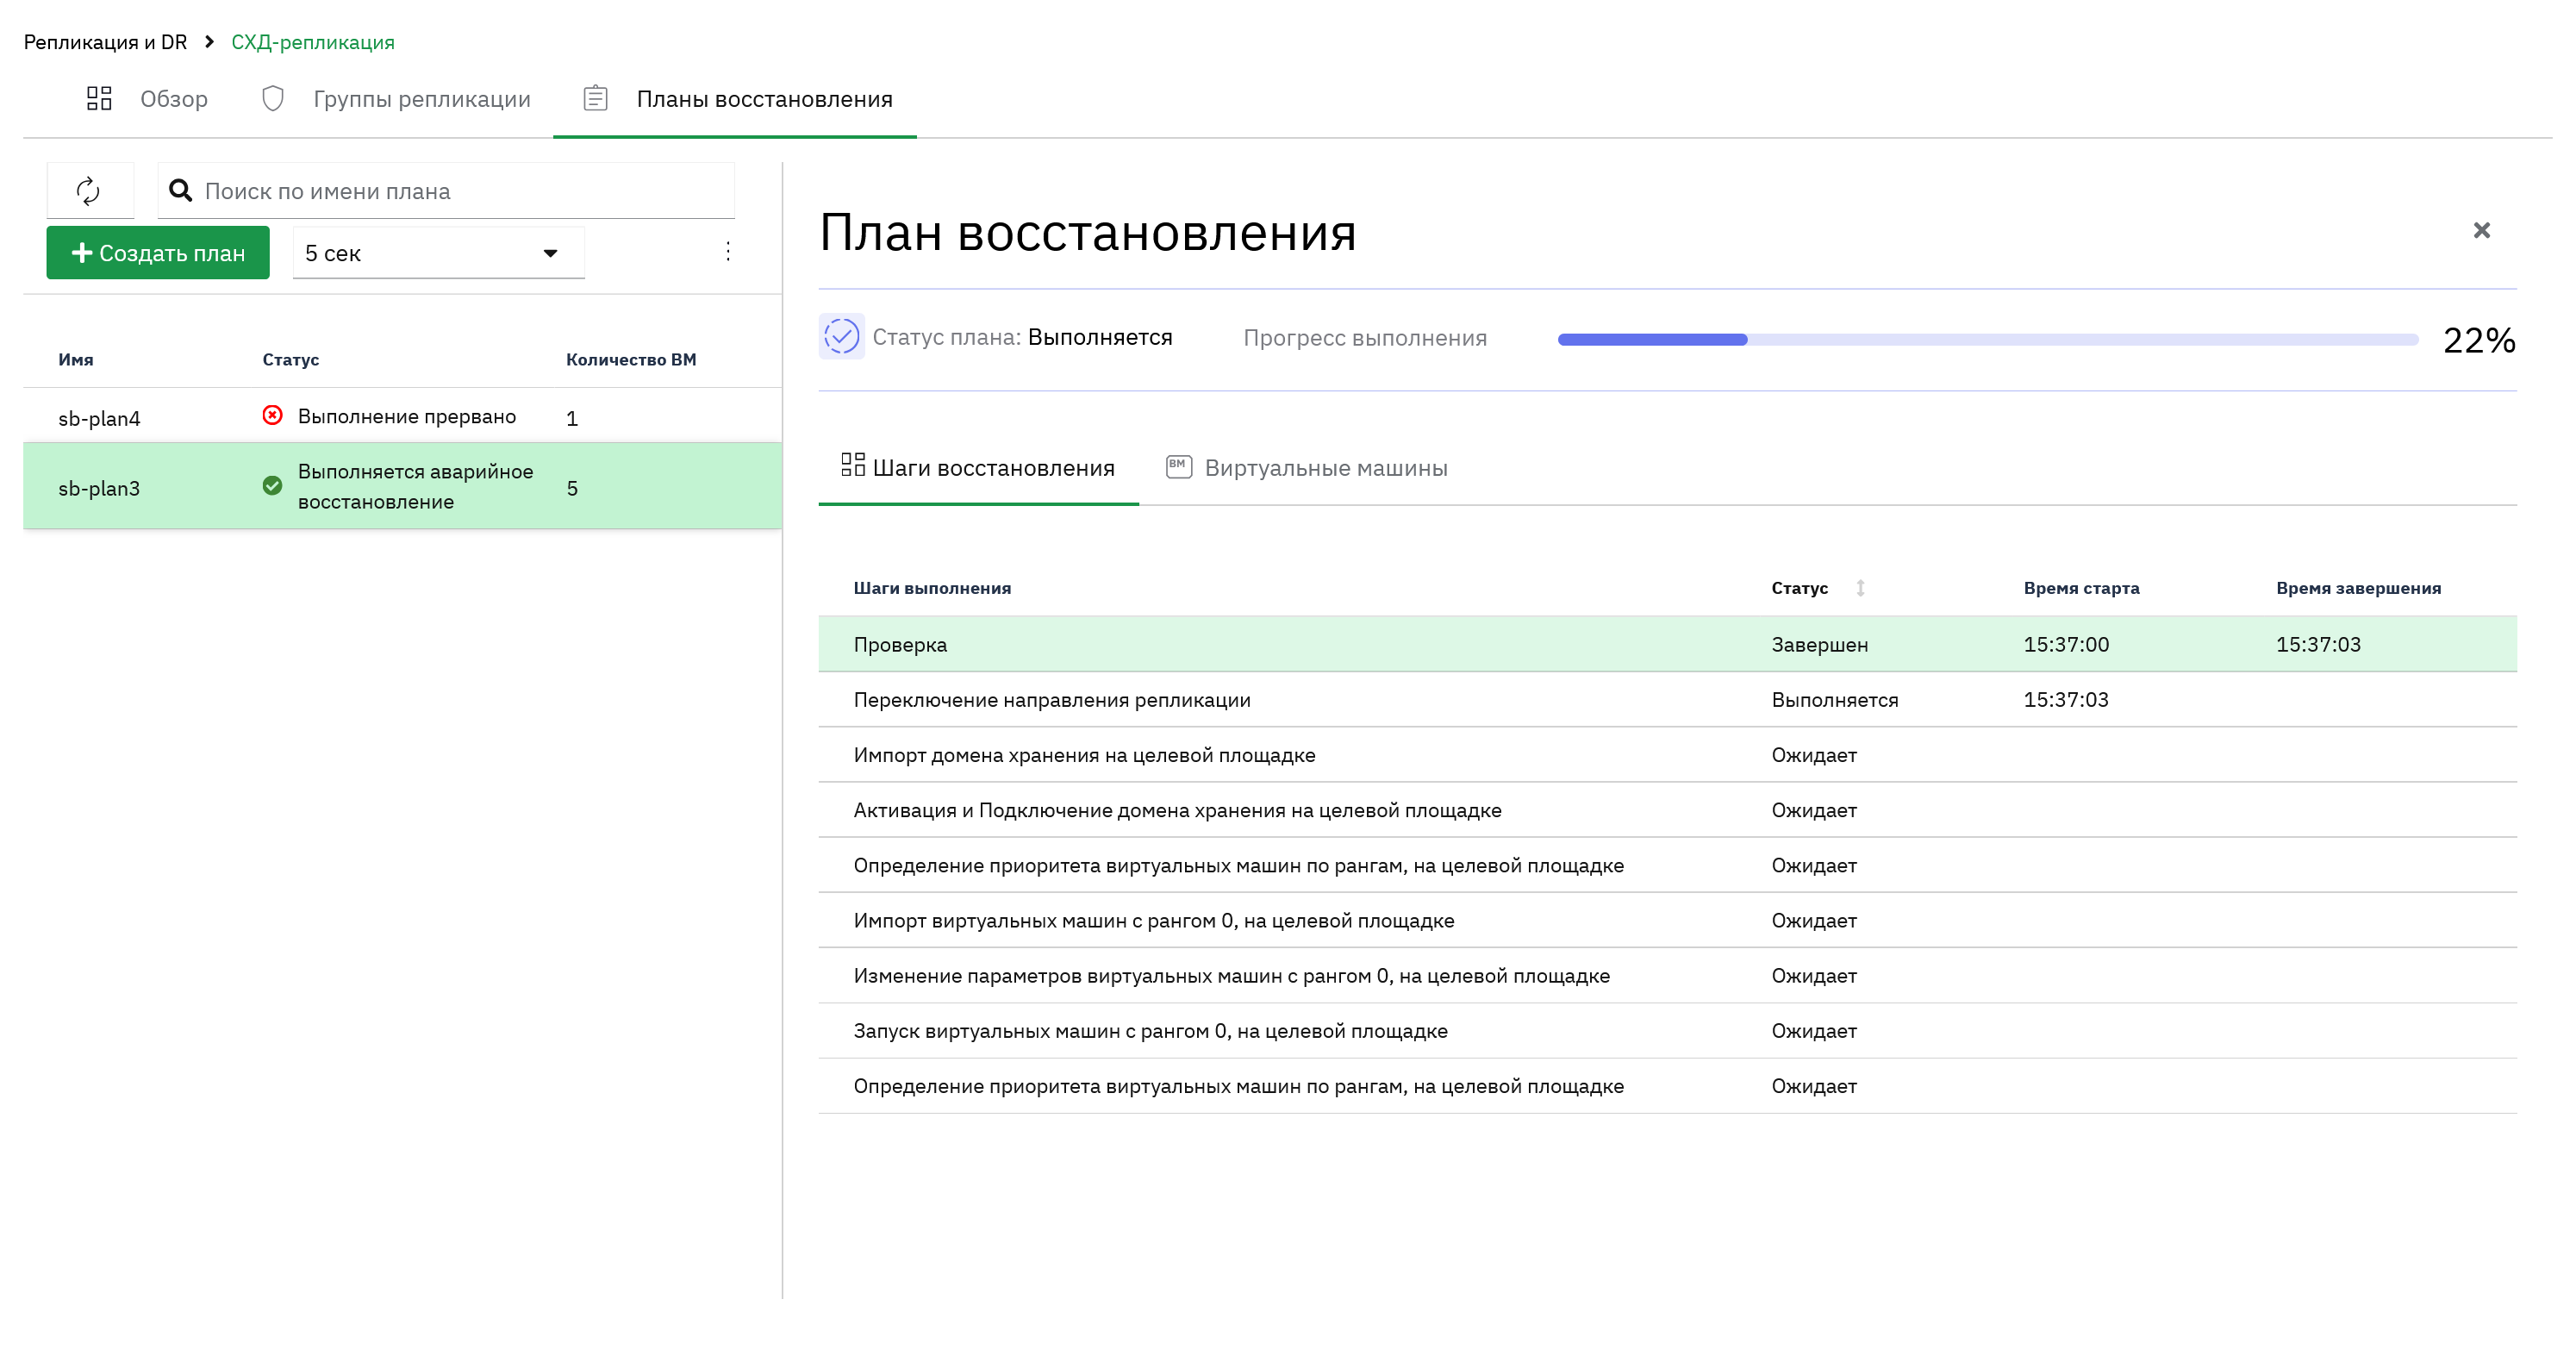Click the red error icon for sb-plan4
The width and height of the screenshot is (2576, 1368).
(x=272, y=415)
